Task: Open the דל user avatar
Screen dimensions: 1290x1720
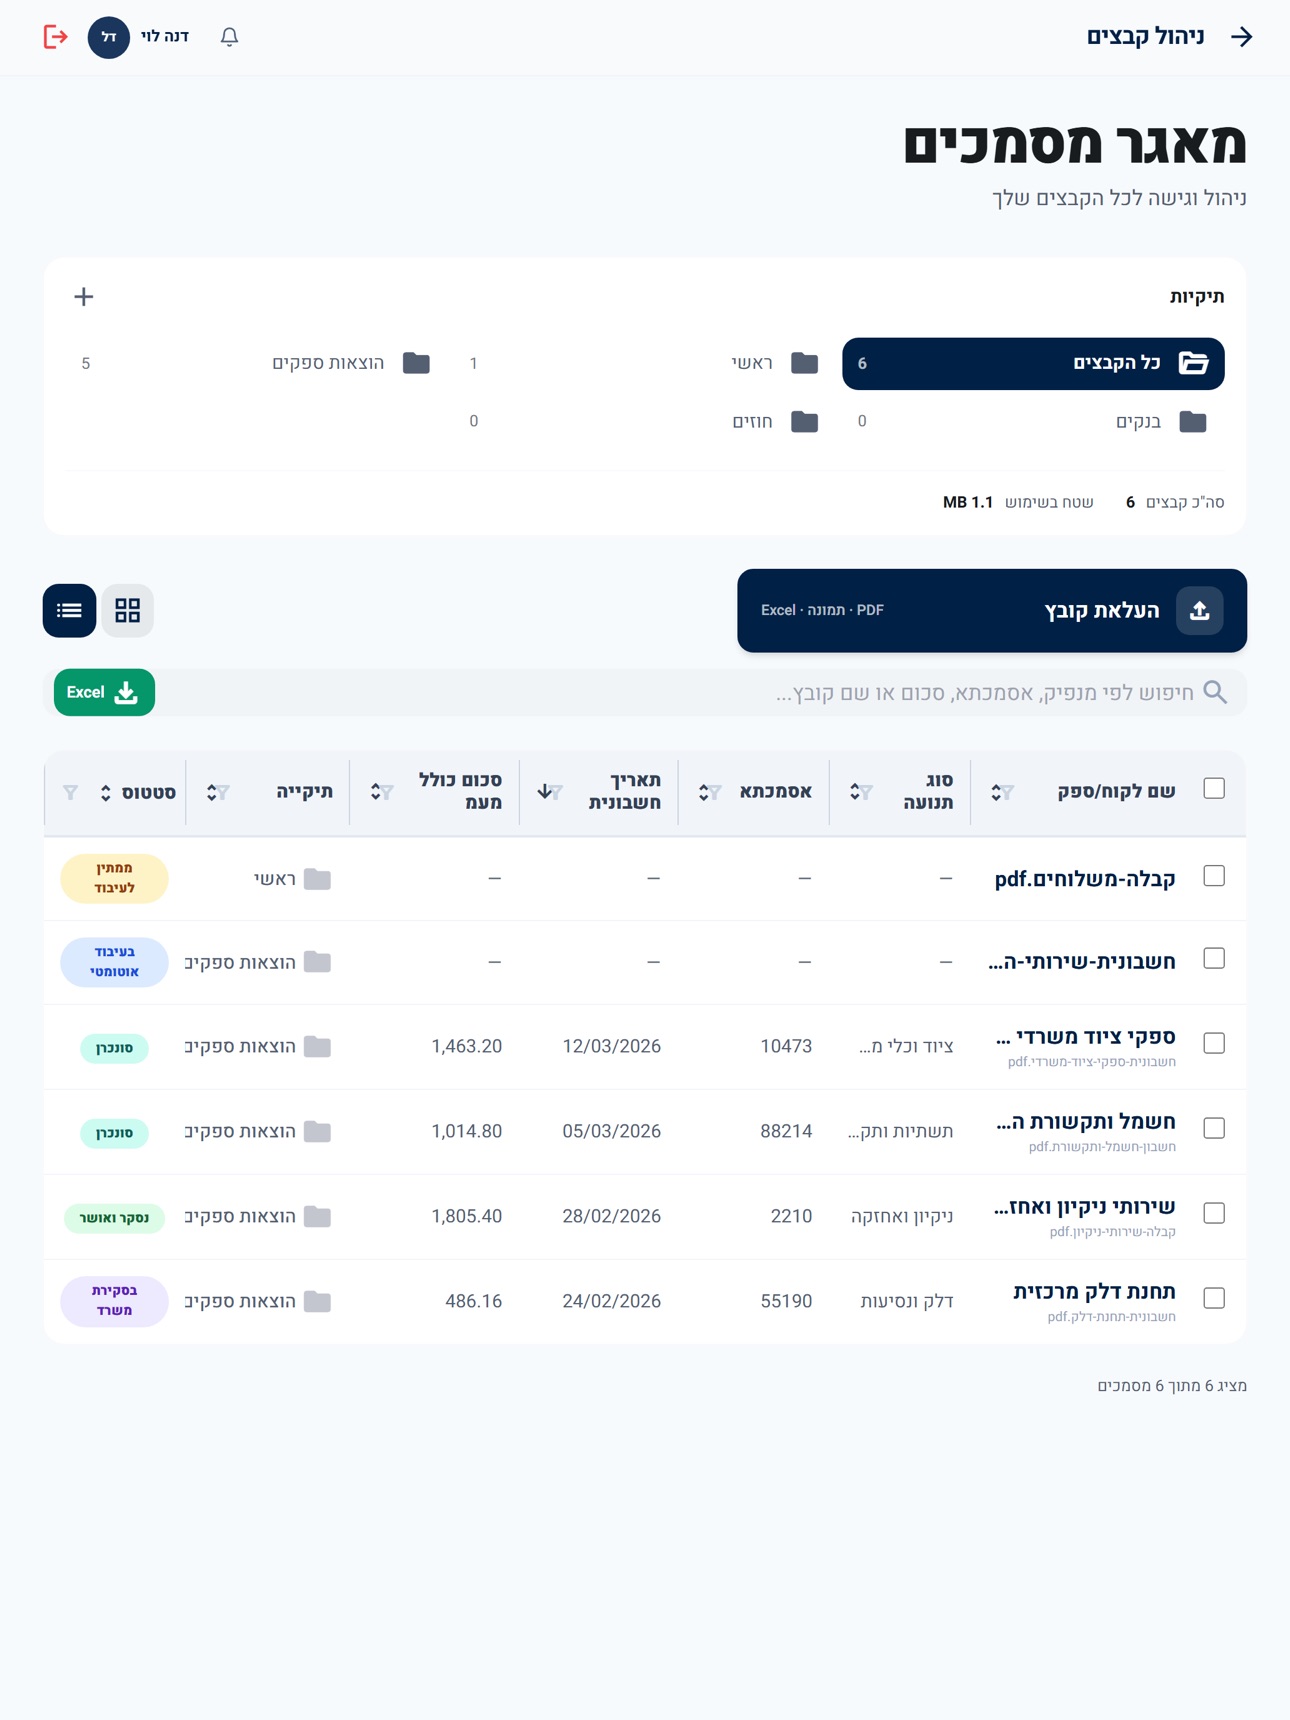Action: 109,37
